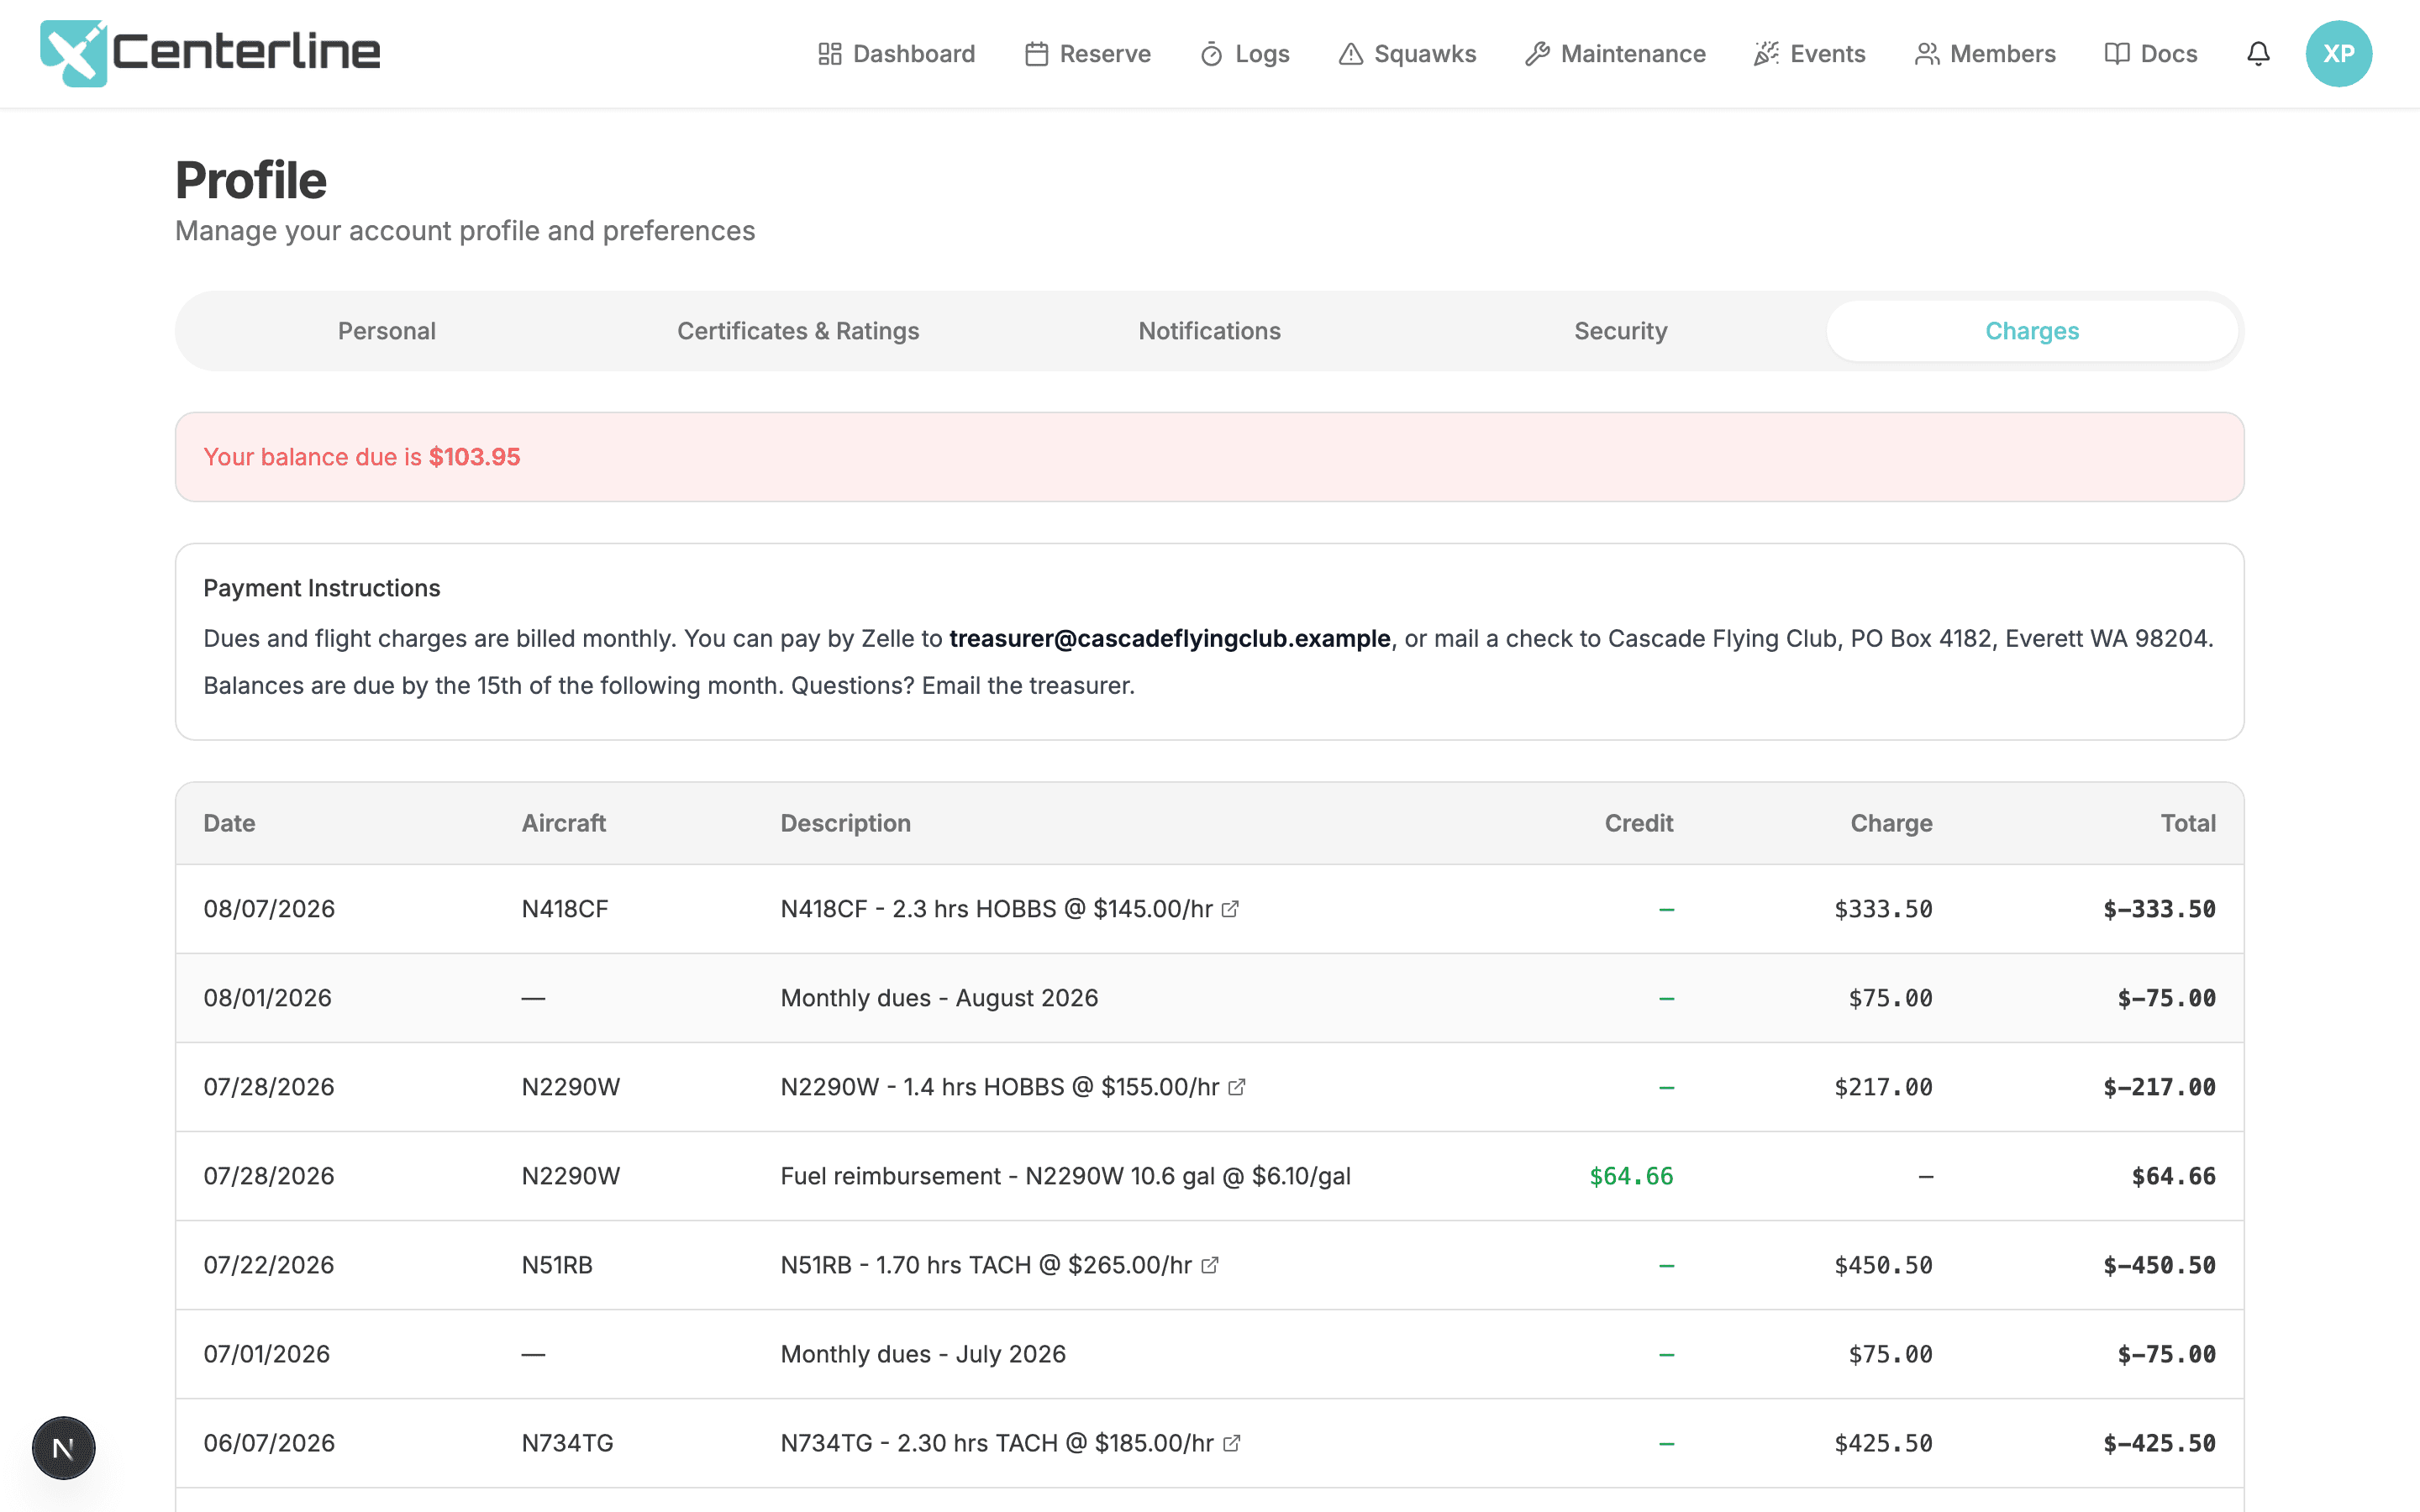This screenshot has width=2420, height=1512.
Task: Open the Events page
Action: tap(1810, 54)
